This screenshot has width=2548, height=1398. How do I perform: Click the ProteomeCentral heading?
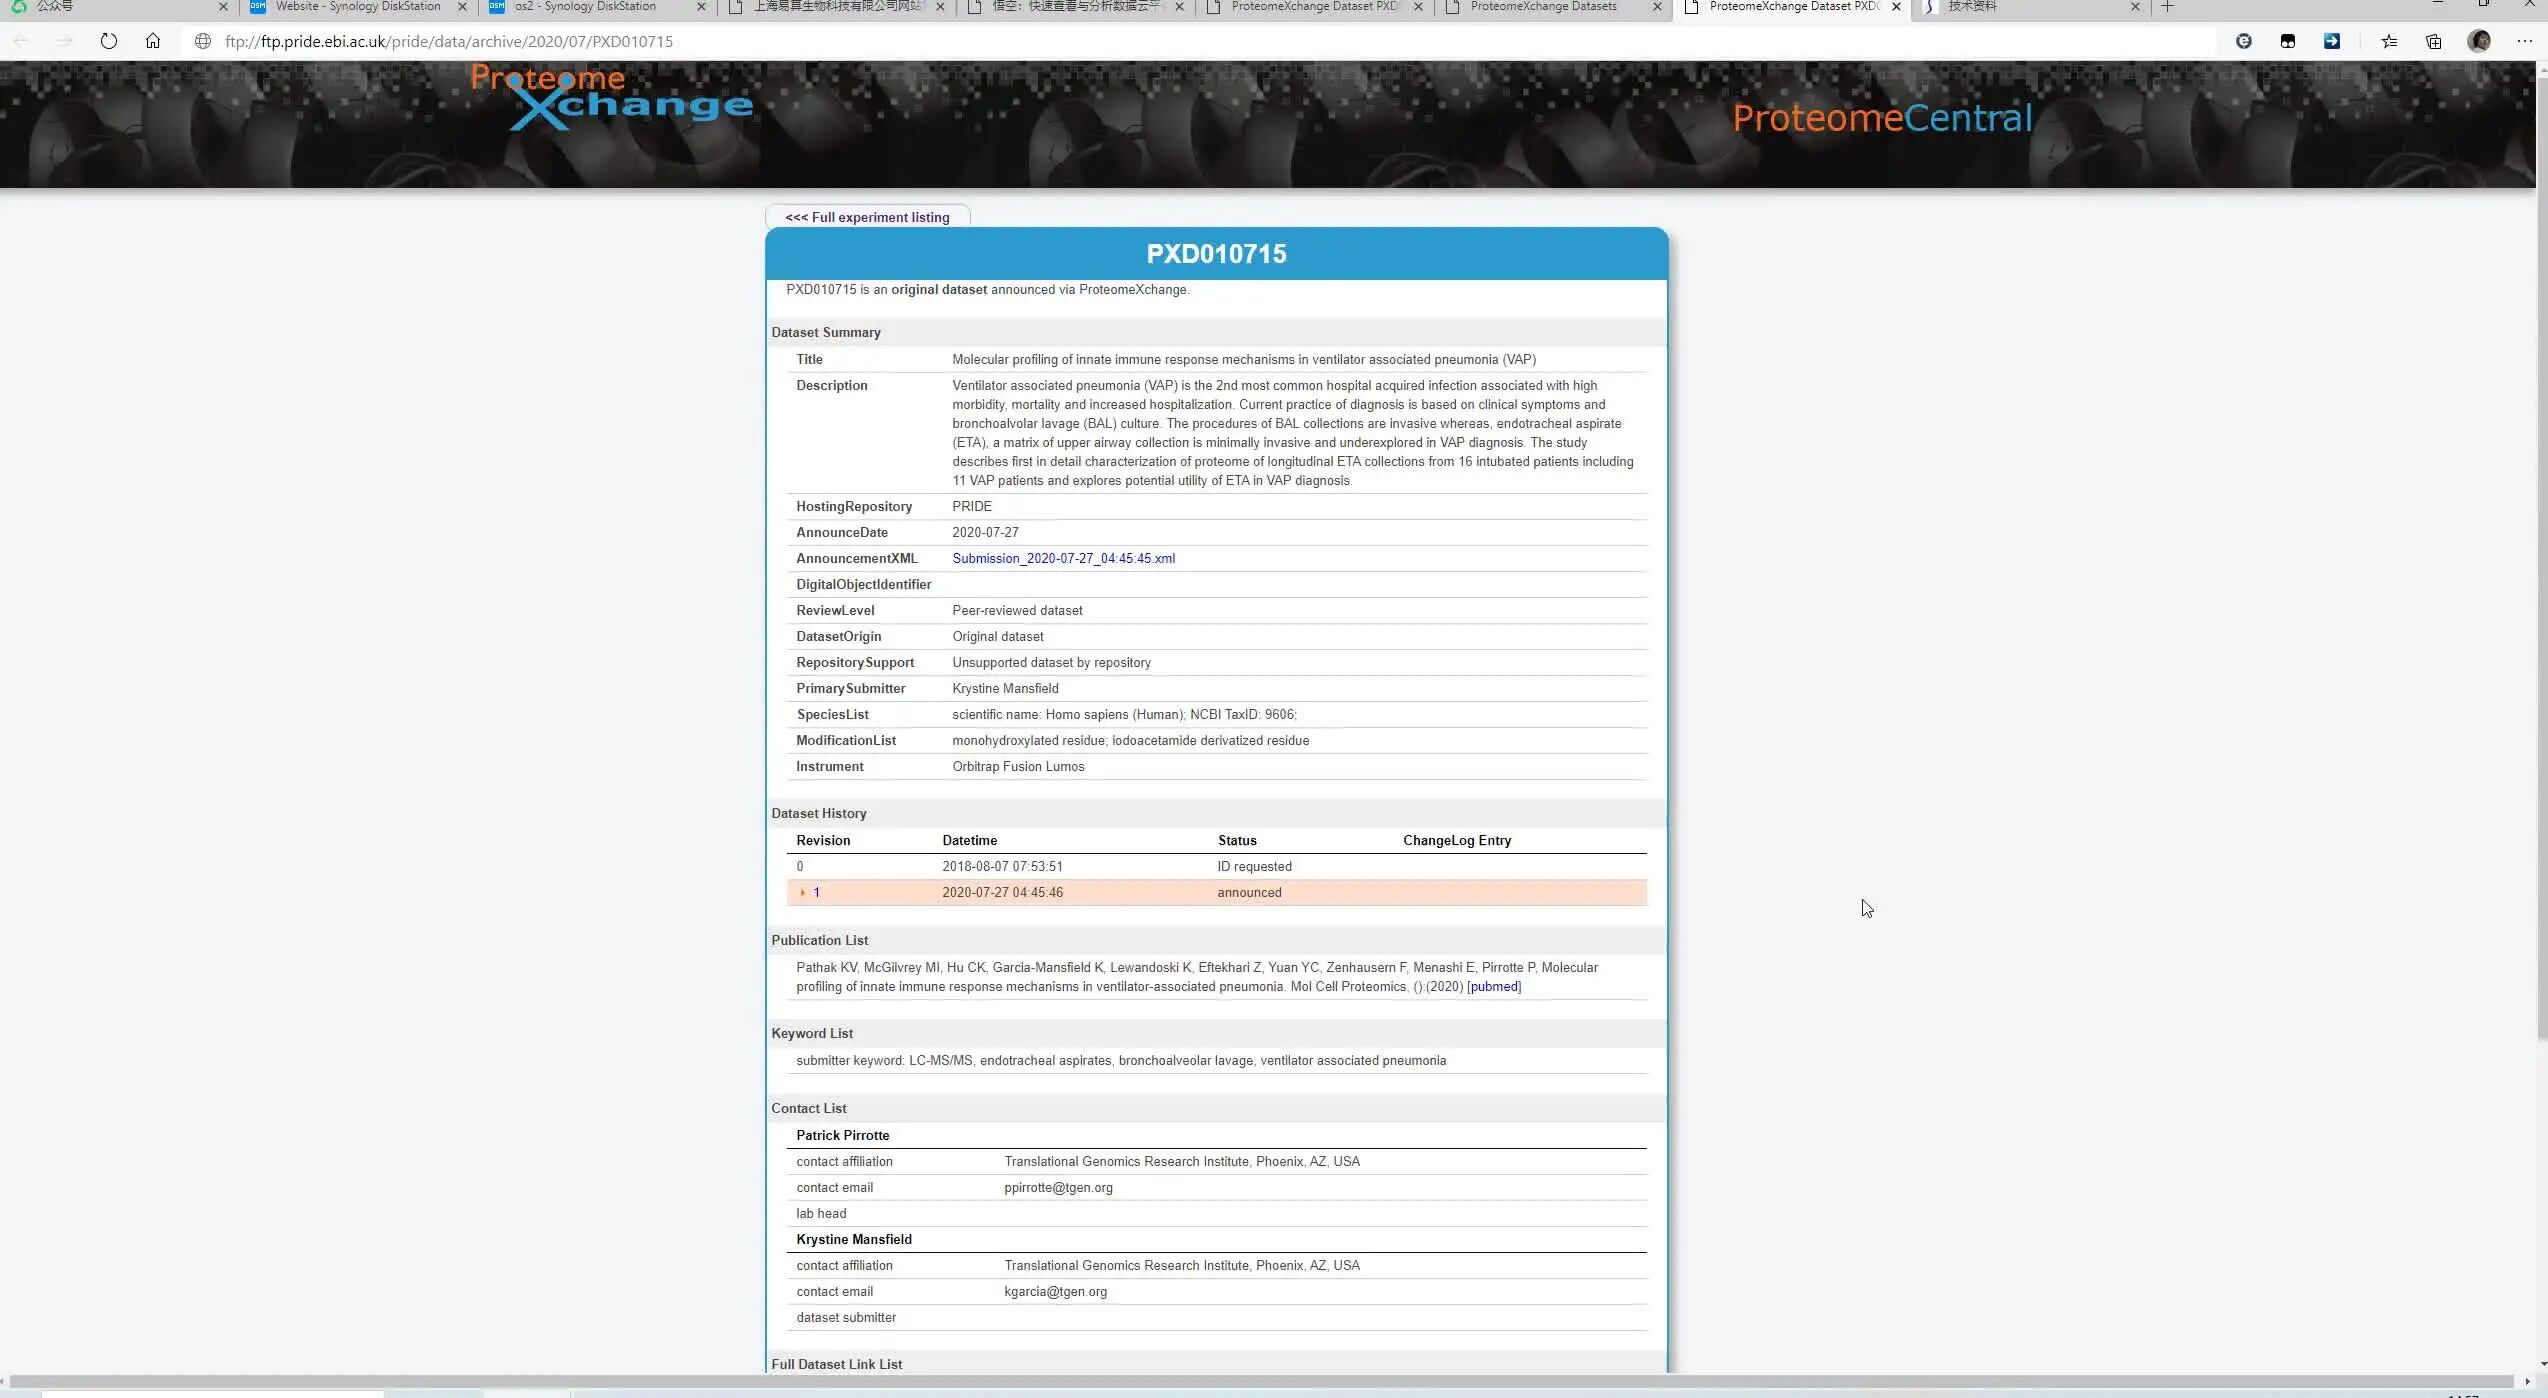coord(1882,118)
